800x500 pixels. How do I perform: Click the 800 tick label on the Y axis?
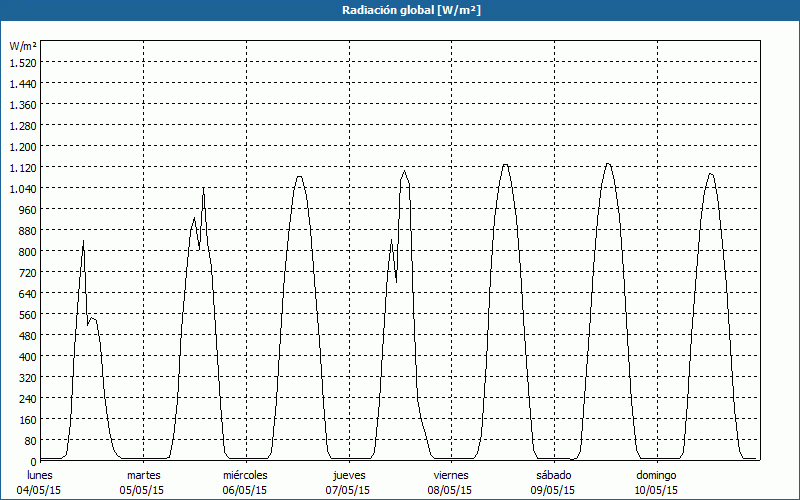click(x=26, y=252)
